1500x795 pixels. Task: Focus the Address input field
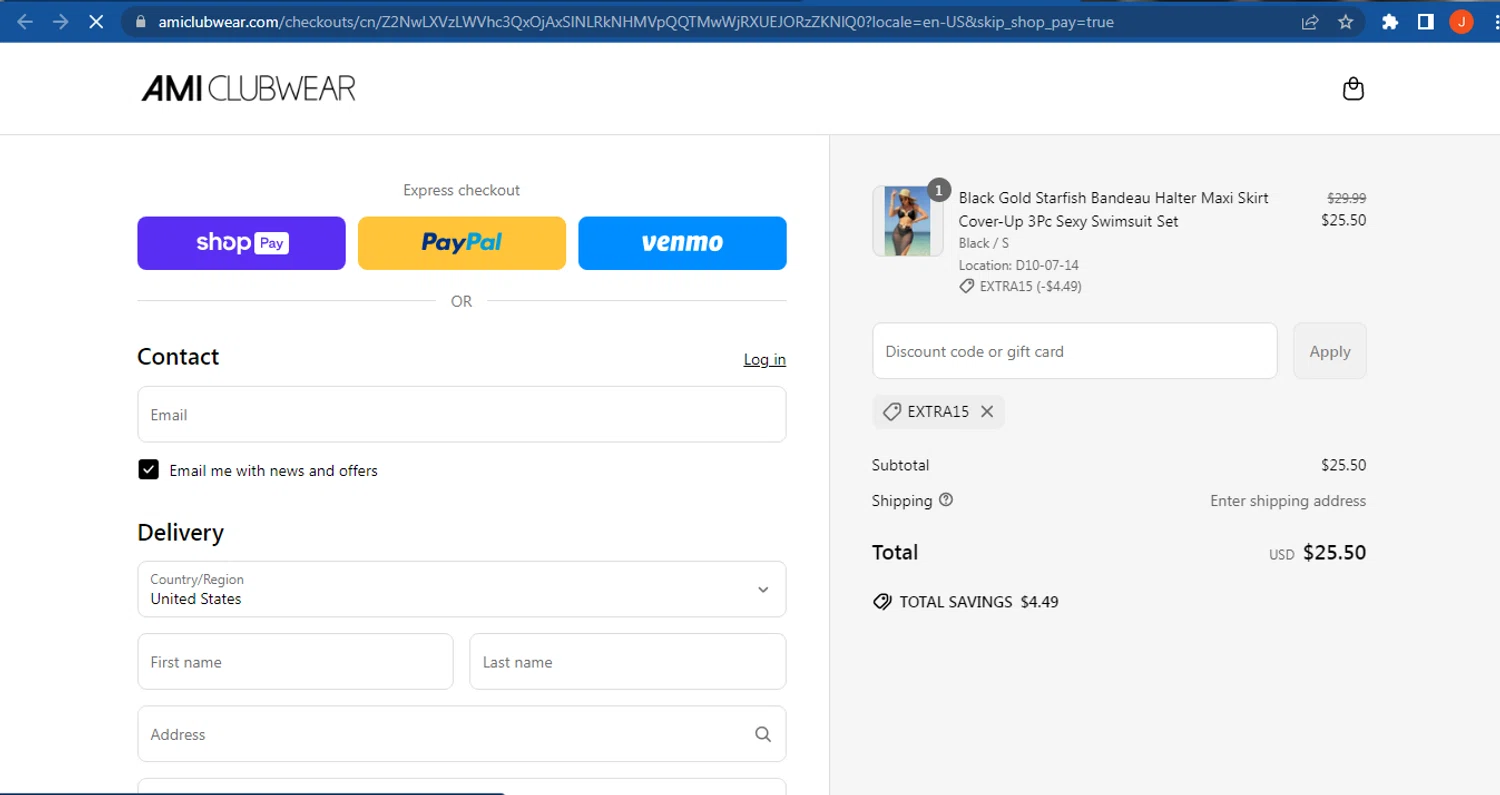click(x=462, y=734)
